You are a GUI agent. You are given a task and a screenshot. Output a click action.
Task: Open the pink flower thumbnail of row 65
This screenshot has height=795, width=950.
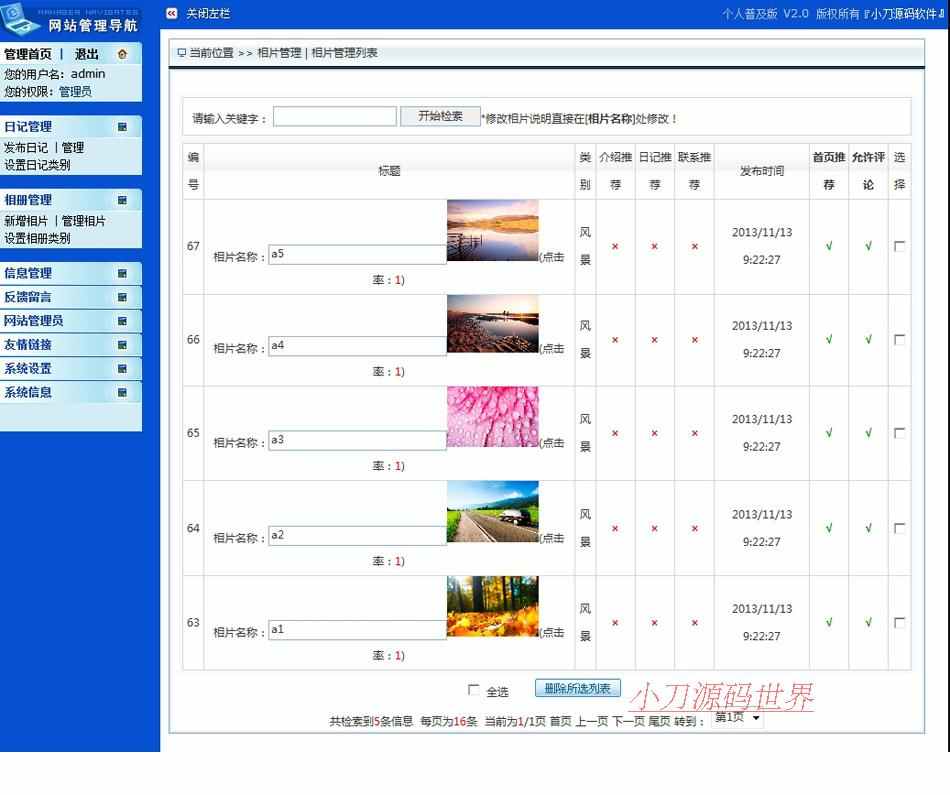click(493, 416)
